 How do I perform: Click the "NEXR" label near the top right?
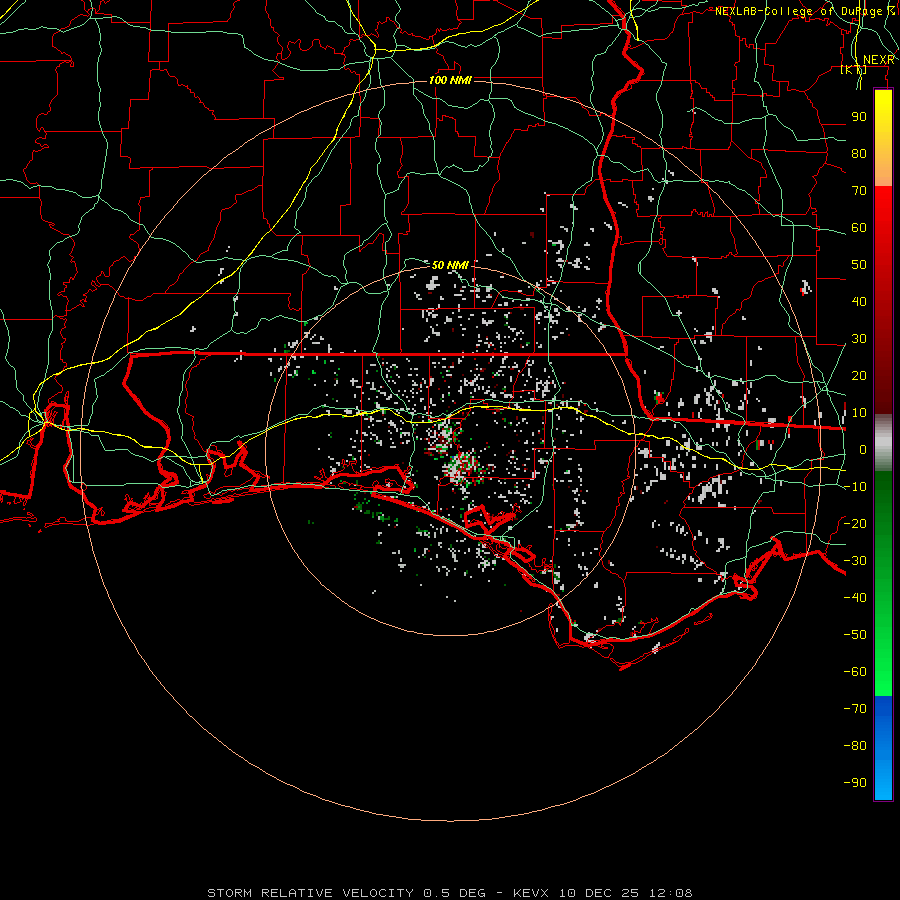pos(879,60)
